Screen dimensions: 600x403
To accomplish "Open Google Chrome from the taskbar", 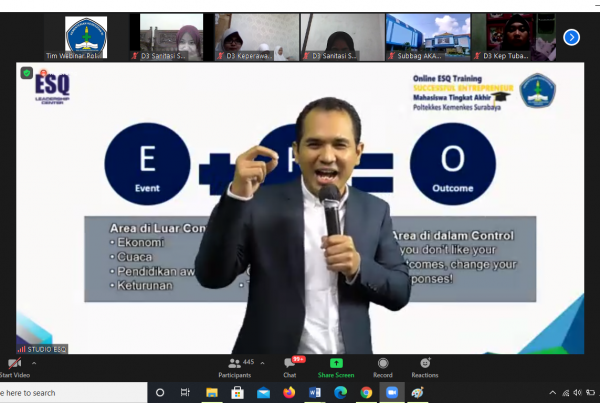I will 366,393.
